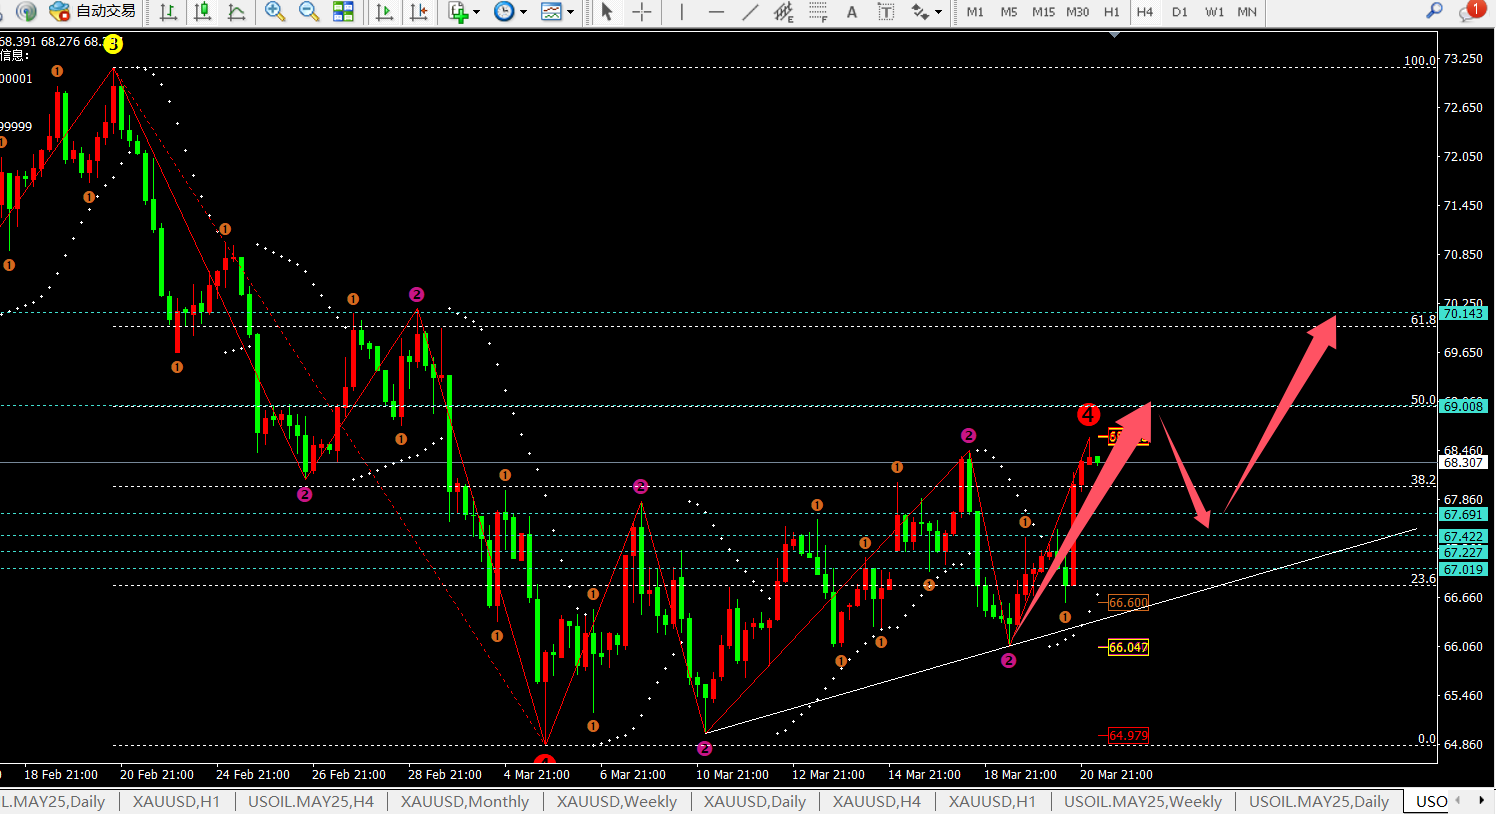Switch chart to candlestick display

click(x=203, y=12)
